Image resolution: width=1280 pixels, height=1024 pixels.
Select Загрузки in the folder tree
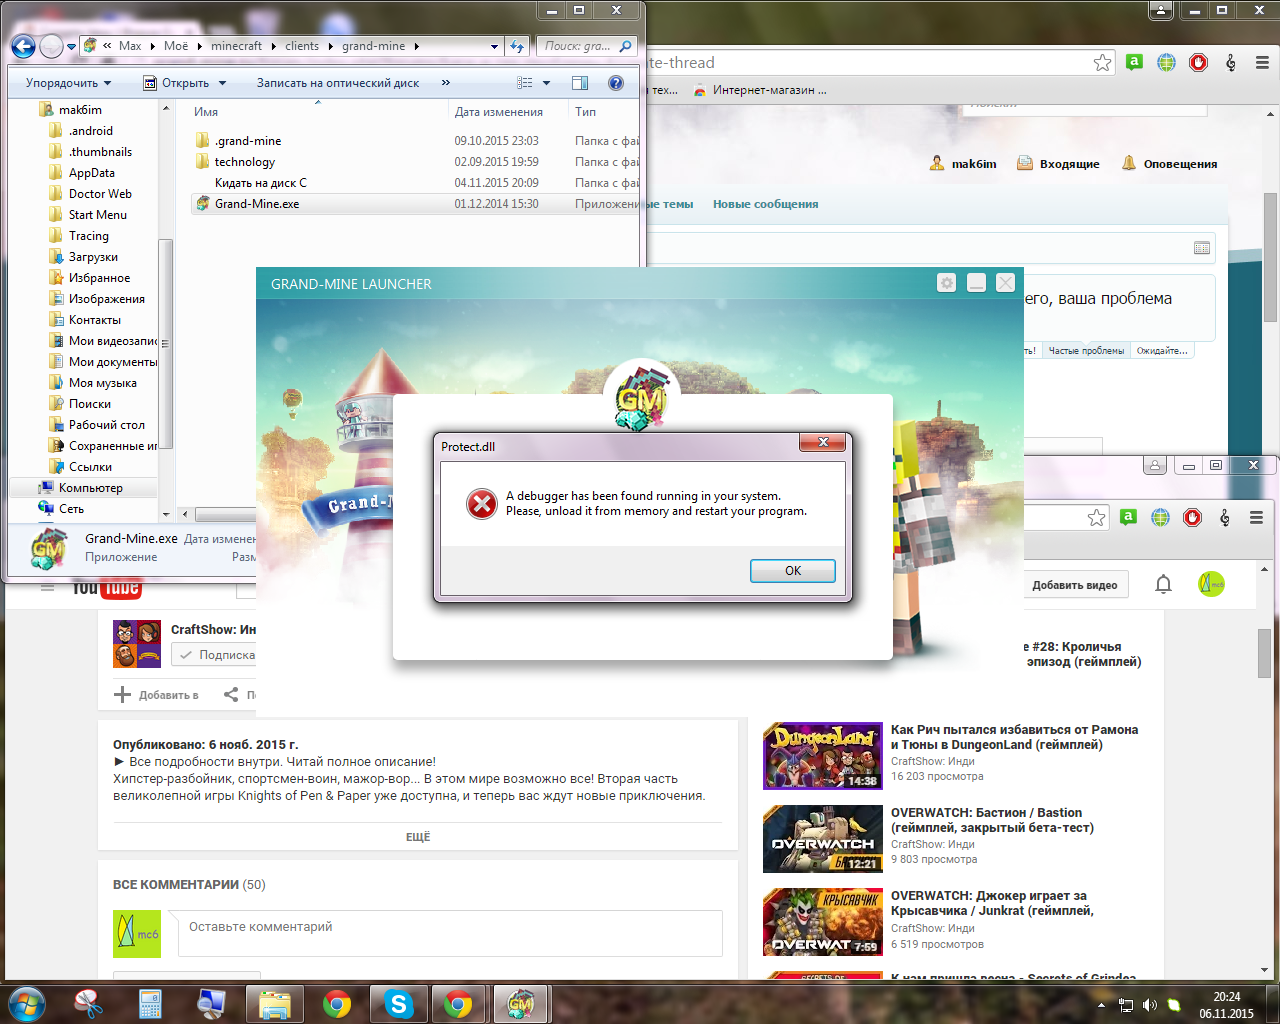[x=93, y=257]
